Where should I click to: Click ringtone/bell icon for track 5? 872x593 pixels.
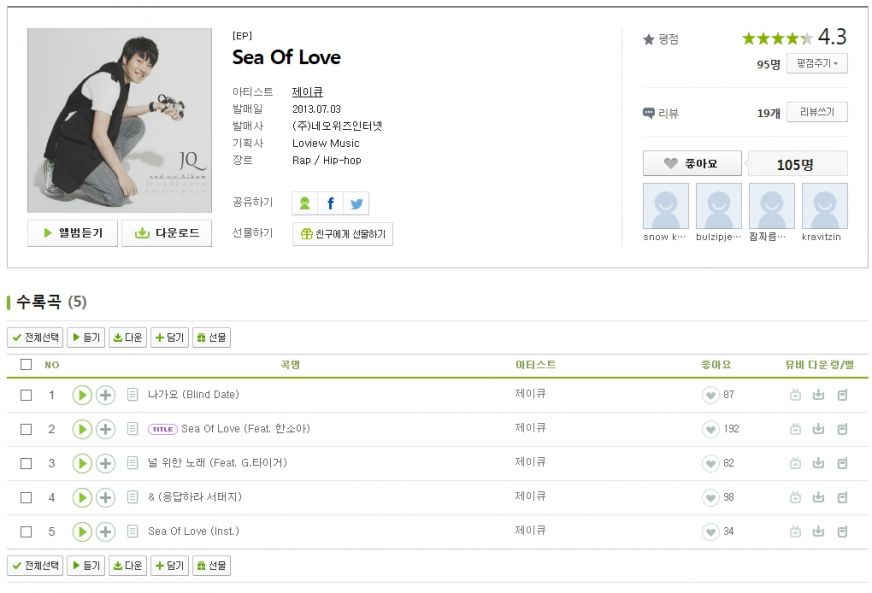(x=842, y=531)
